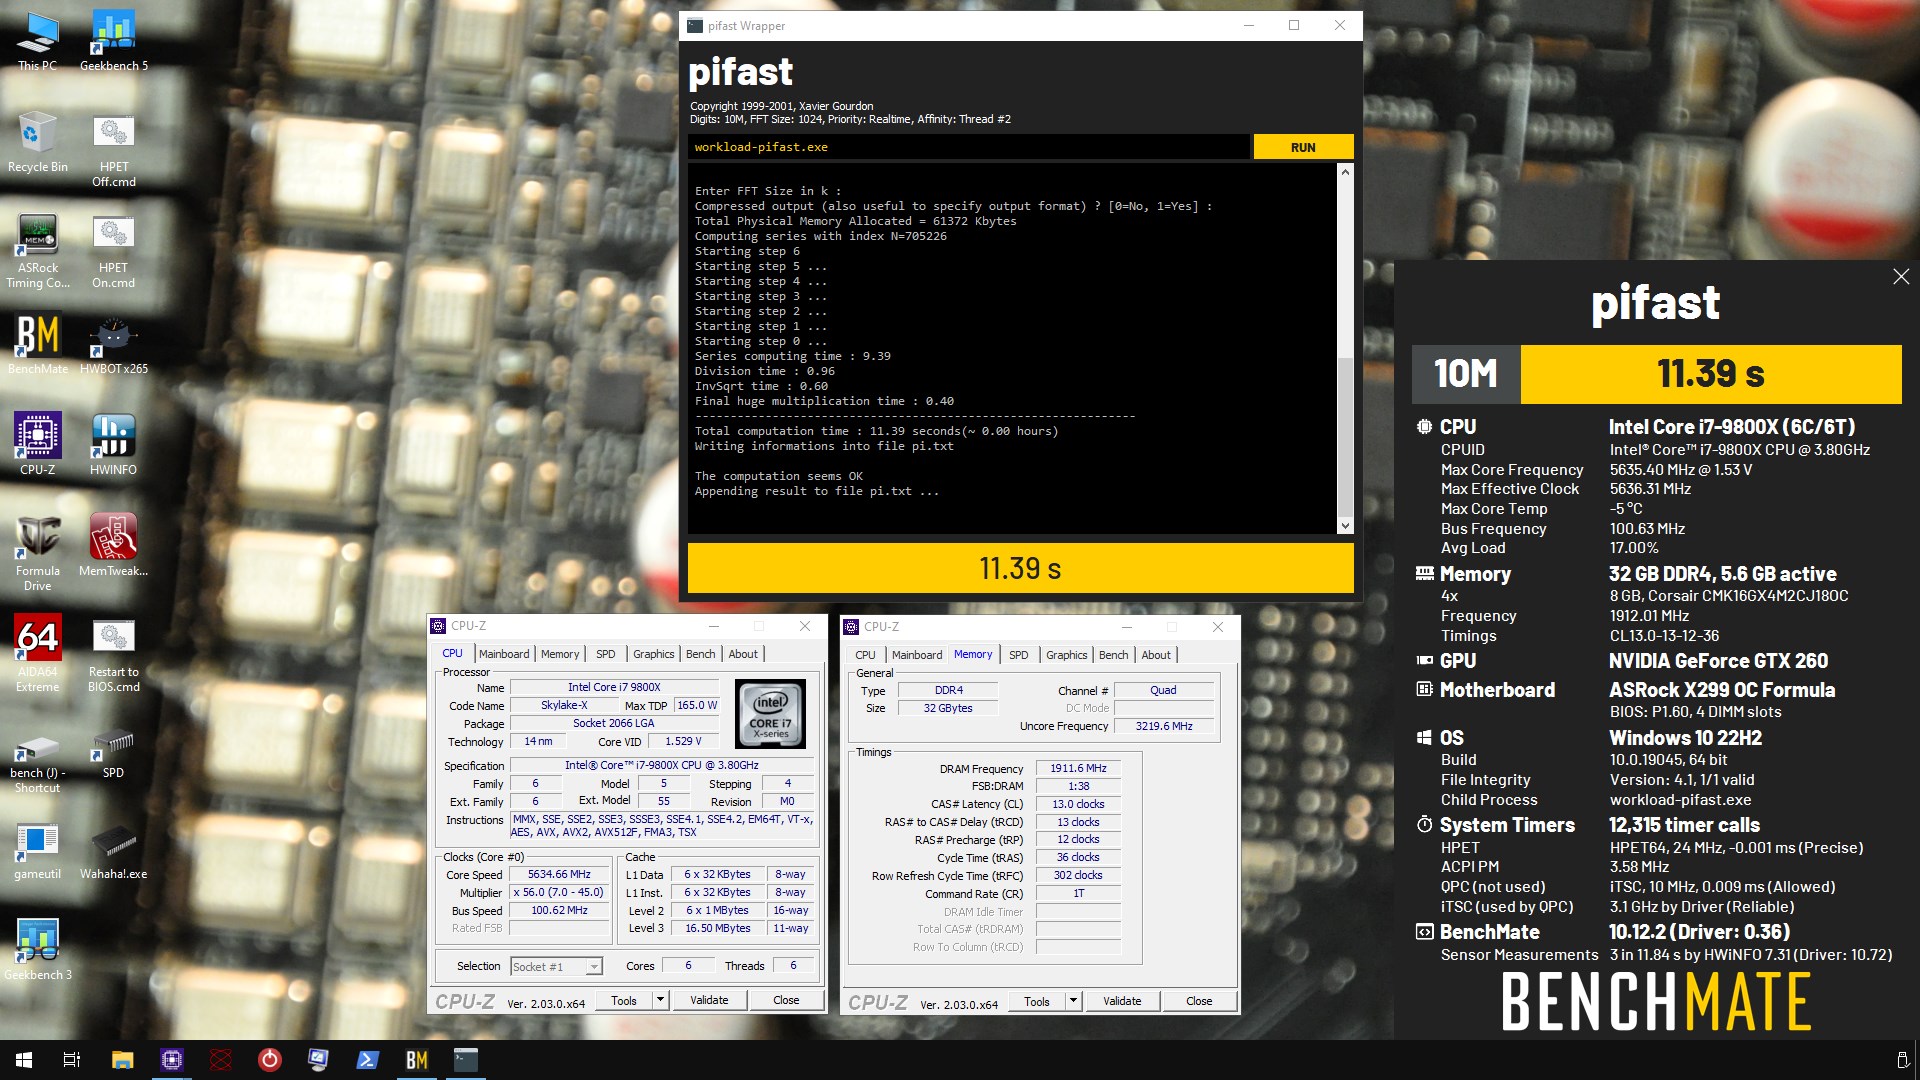Open SPD tab in left CPU-Z window

tap(606, 654)
